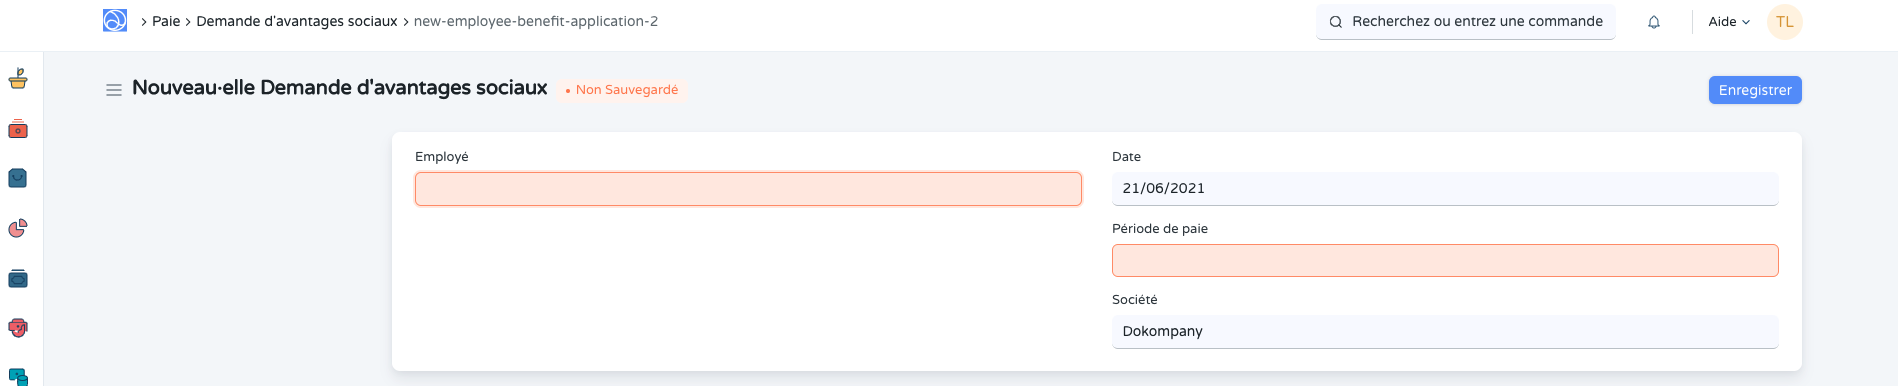Open the Date field showing 21/06/2021
This screenshot has height=386, width=1898.
coord(1445,188)
